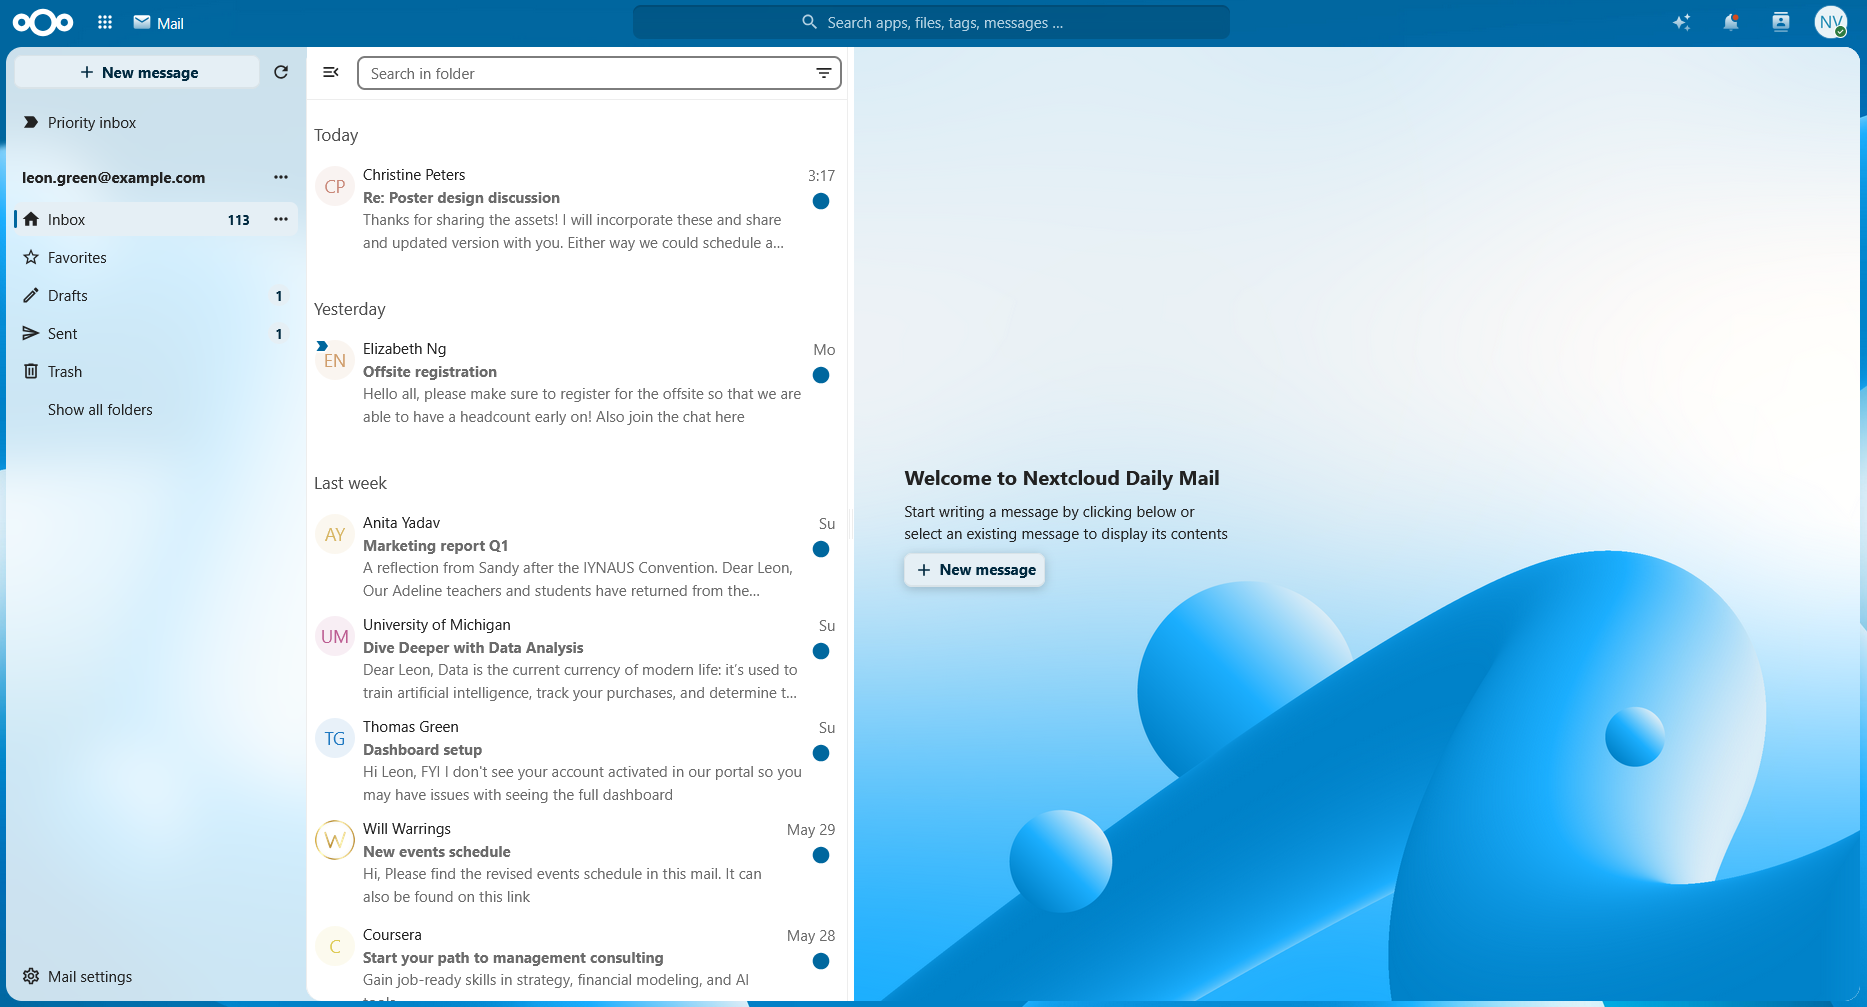1867x1007 pixels.
Task: Click sender name Thomas Green
Action: (x=411, y=727)
